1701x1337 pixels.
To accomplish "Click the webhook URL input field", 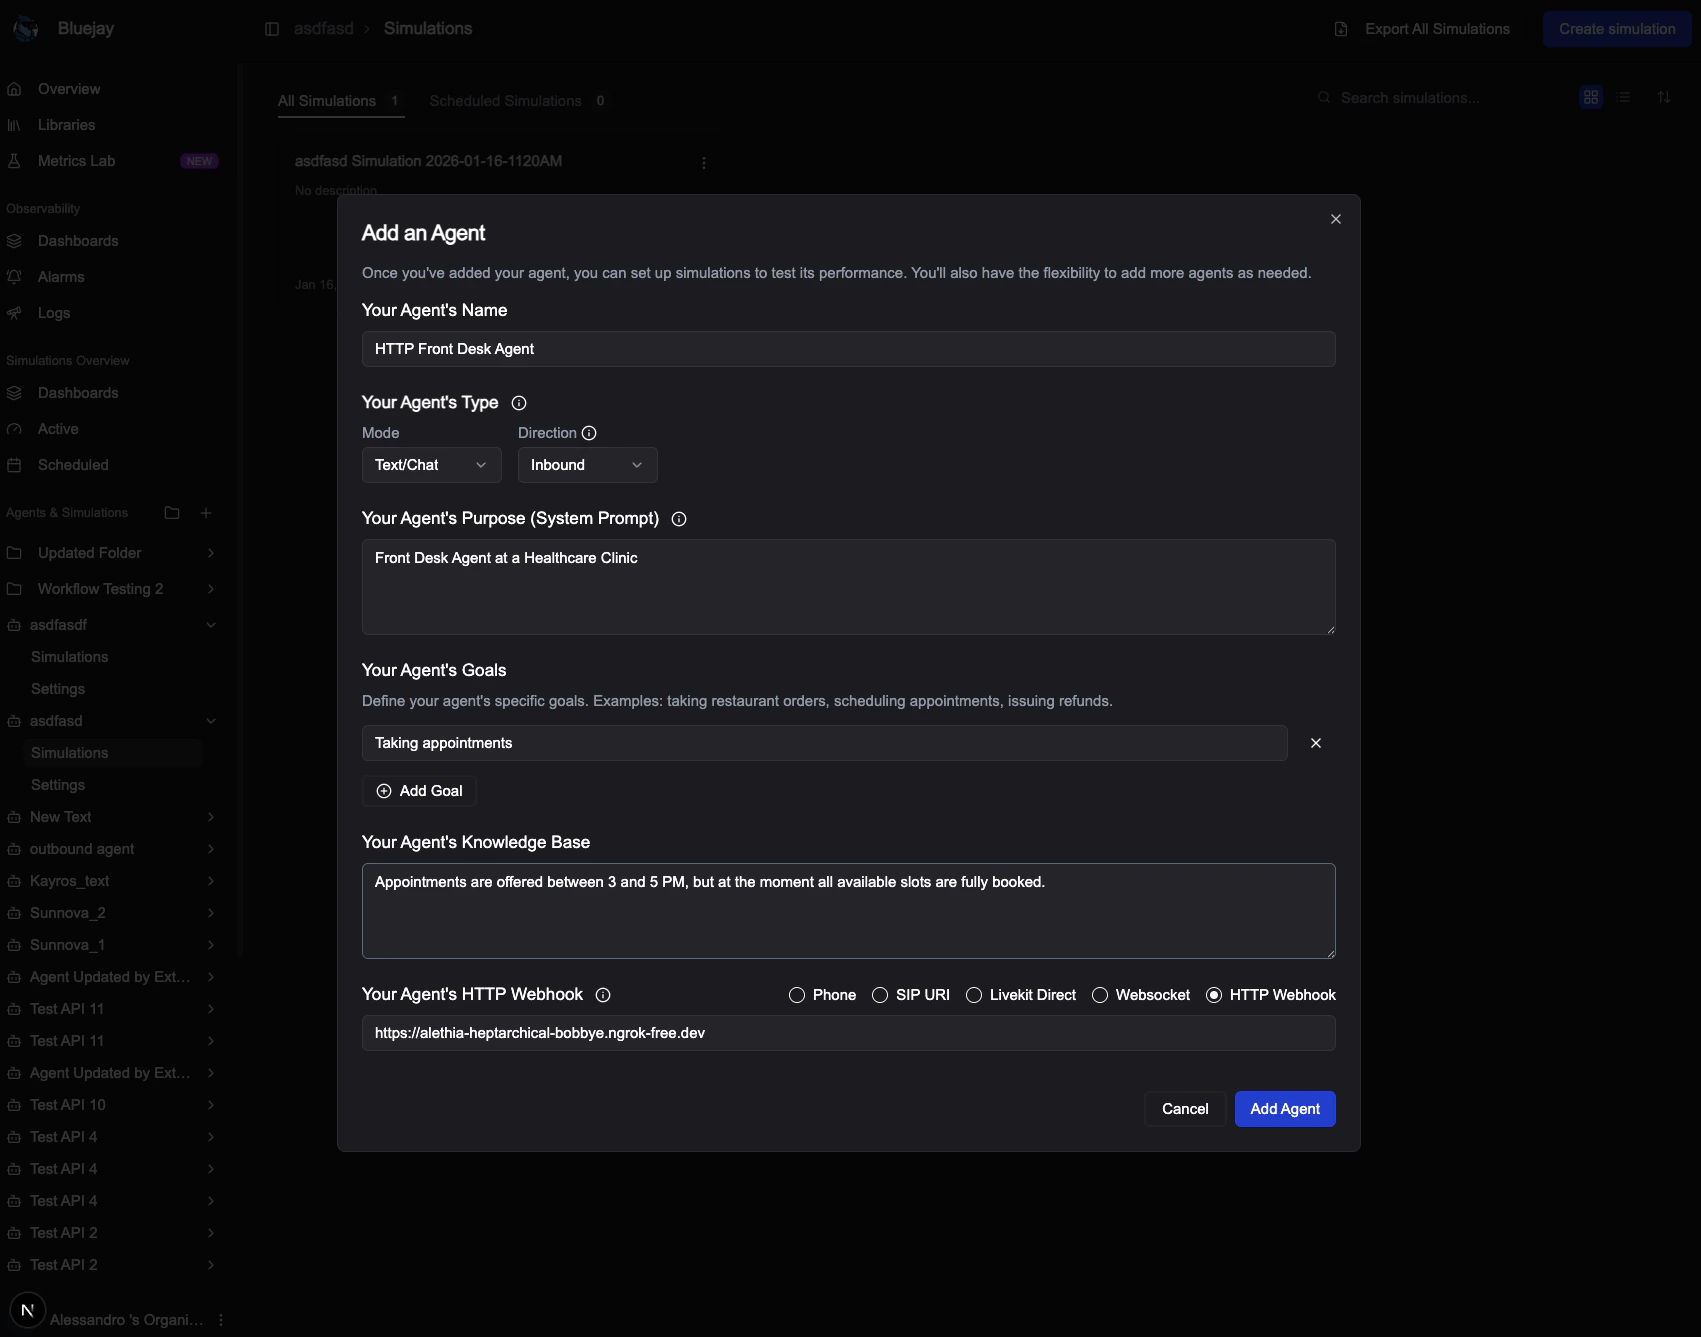I will click(x=848, y=1033).
